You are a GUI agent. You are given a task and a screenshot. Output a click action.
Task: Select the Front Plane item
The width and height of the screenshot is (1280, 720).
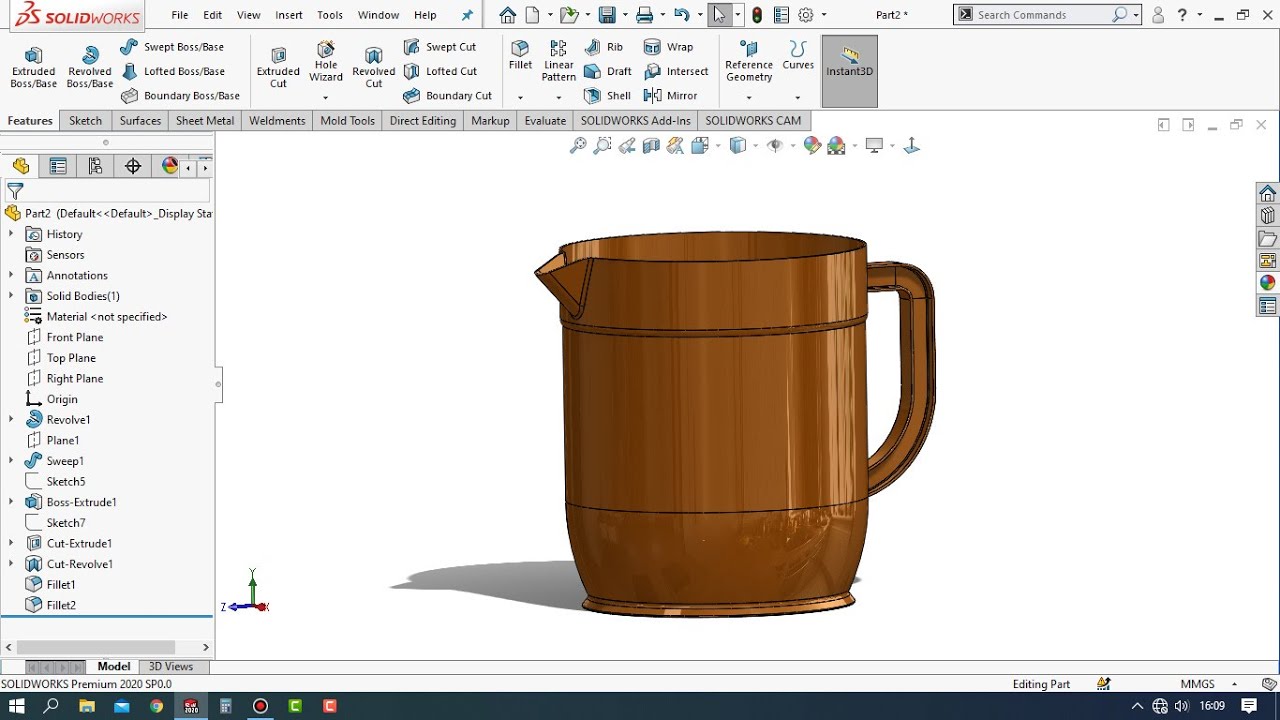click(x=75, y=337)
